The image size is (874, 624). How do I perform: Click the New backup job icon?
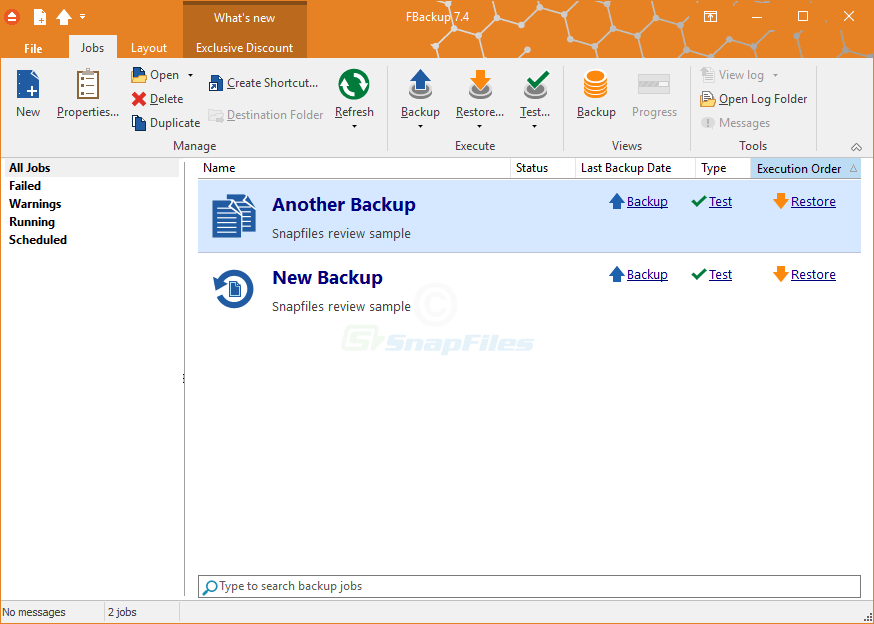[28, 84]
